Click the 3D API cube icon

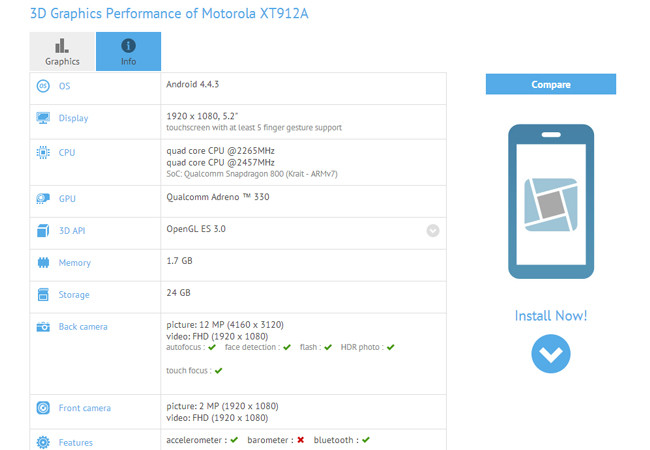coord(43,230)
